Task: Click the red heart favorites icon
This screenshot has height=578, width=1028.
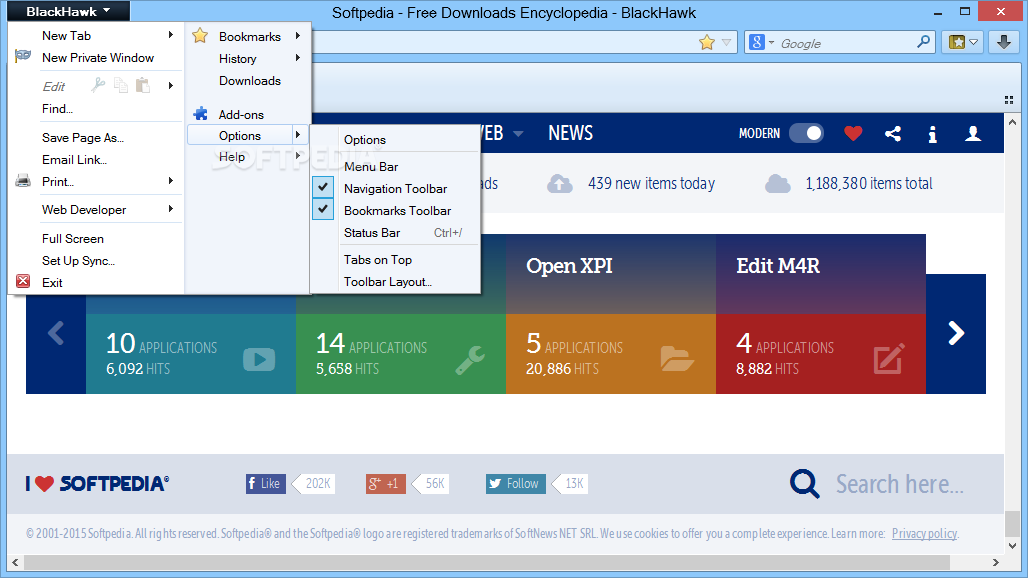Action: [853, 134]
